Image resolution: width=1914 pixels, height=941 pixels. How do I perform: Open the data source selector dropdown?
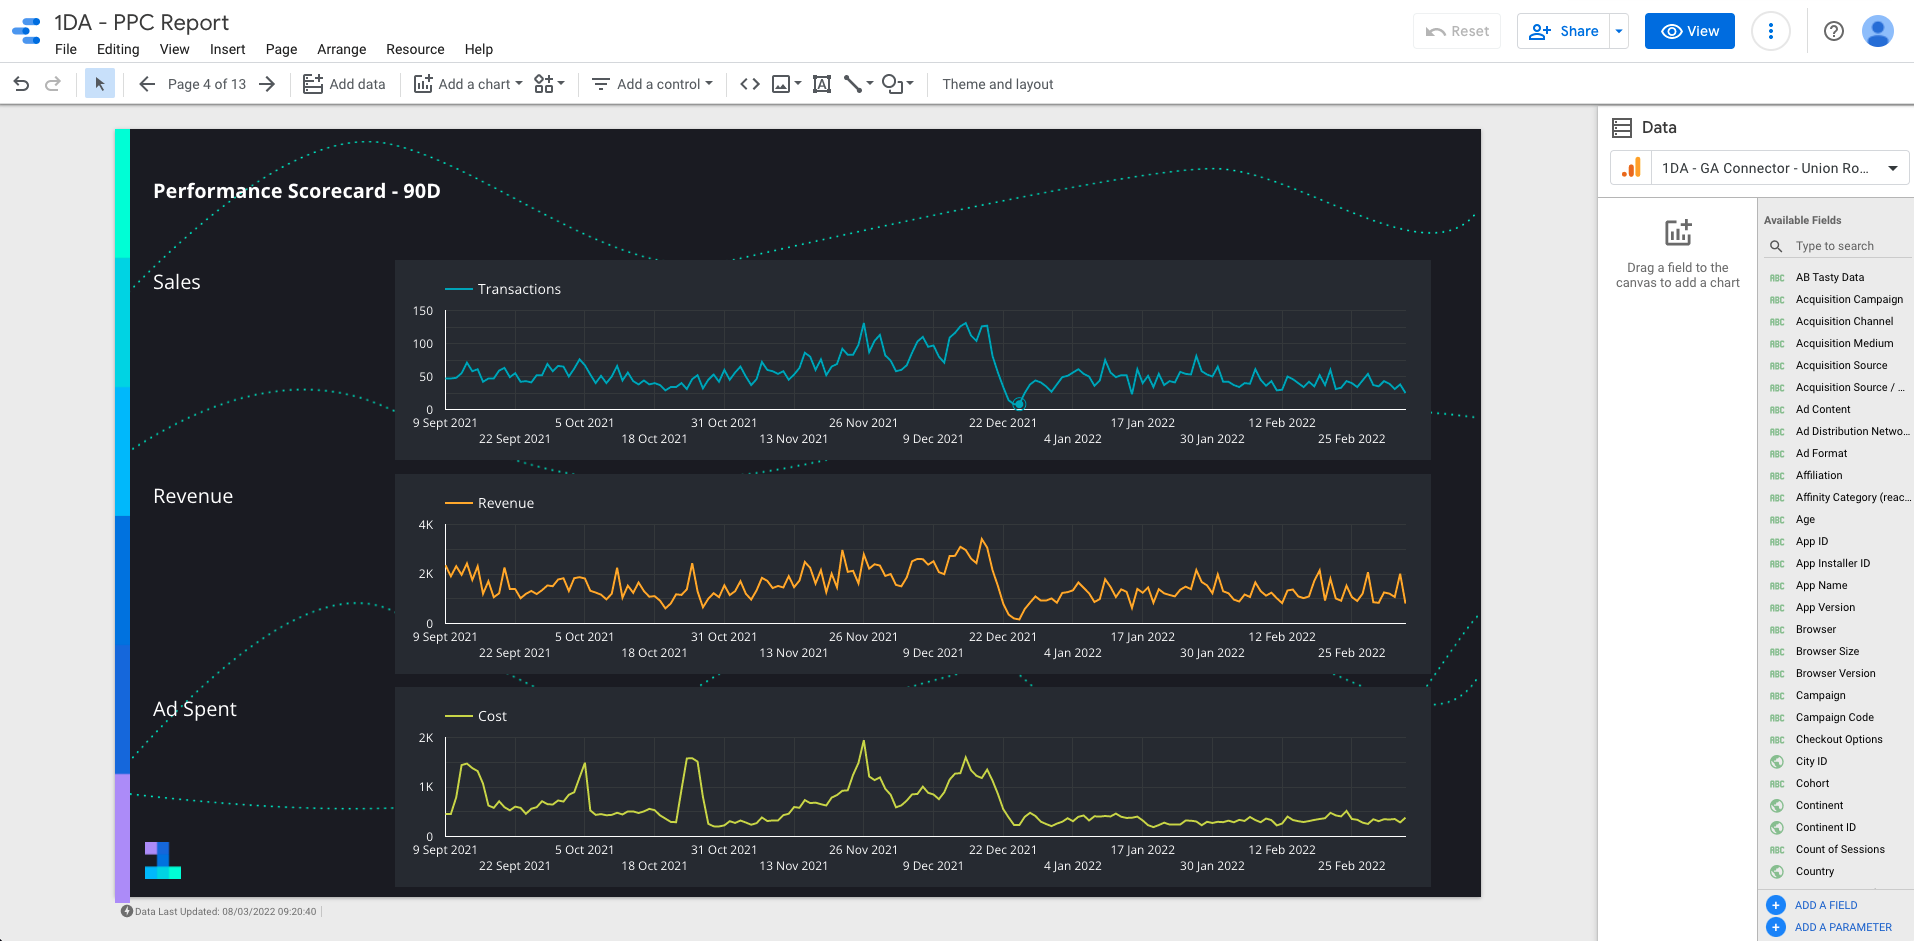(x=1760, y=168)
